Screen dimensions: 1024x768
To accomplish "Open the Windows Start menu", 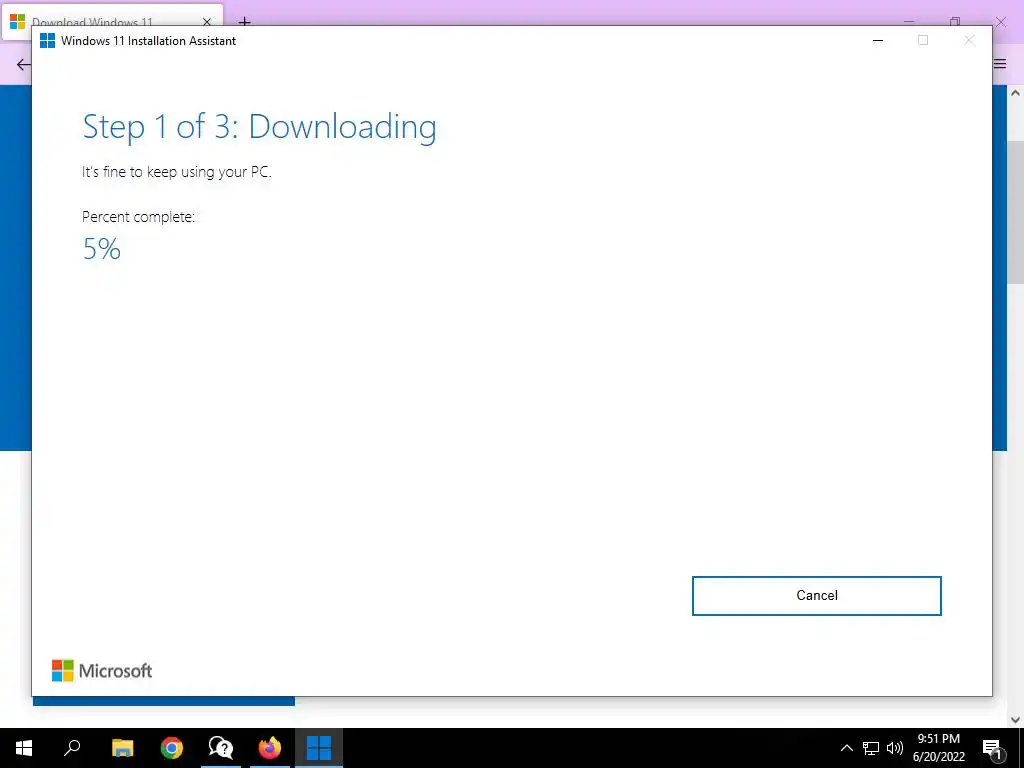I will pyautogui.click(x=24, y=748).
